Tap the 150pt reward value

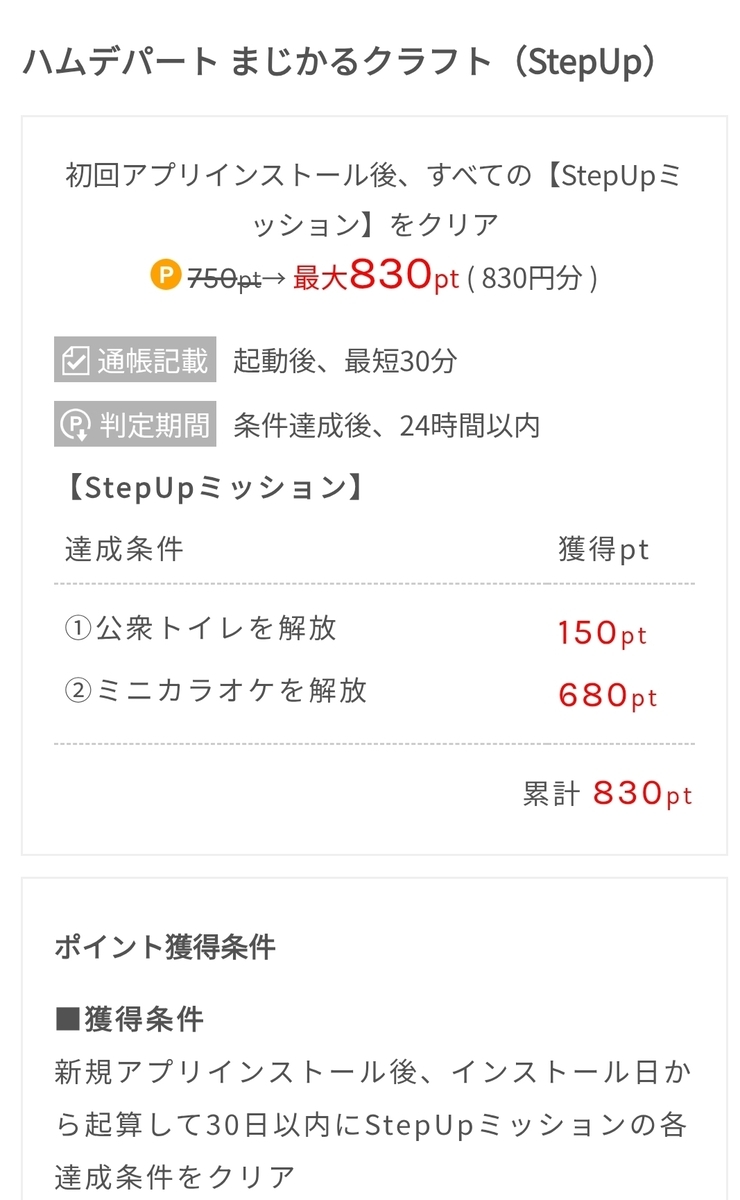pyautogui.click(x=603, y=633)
